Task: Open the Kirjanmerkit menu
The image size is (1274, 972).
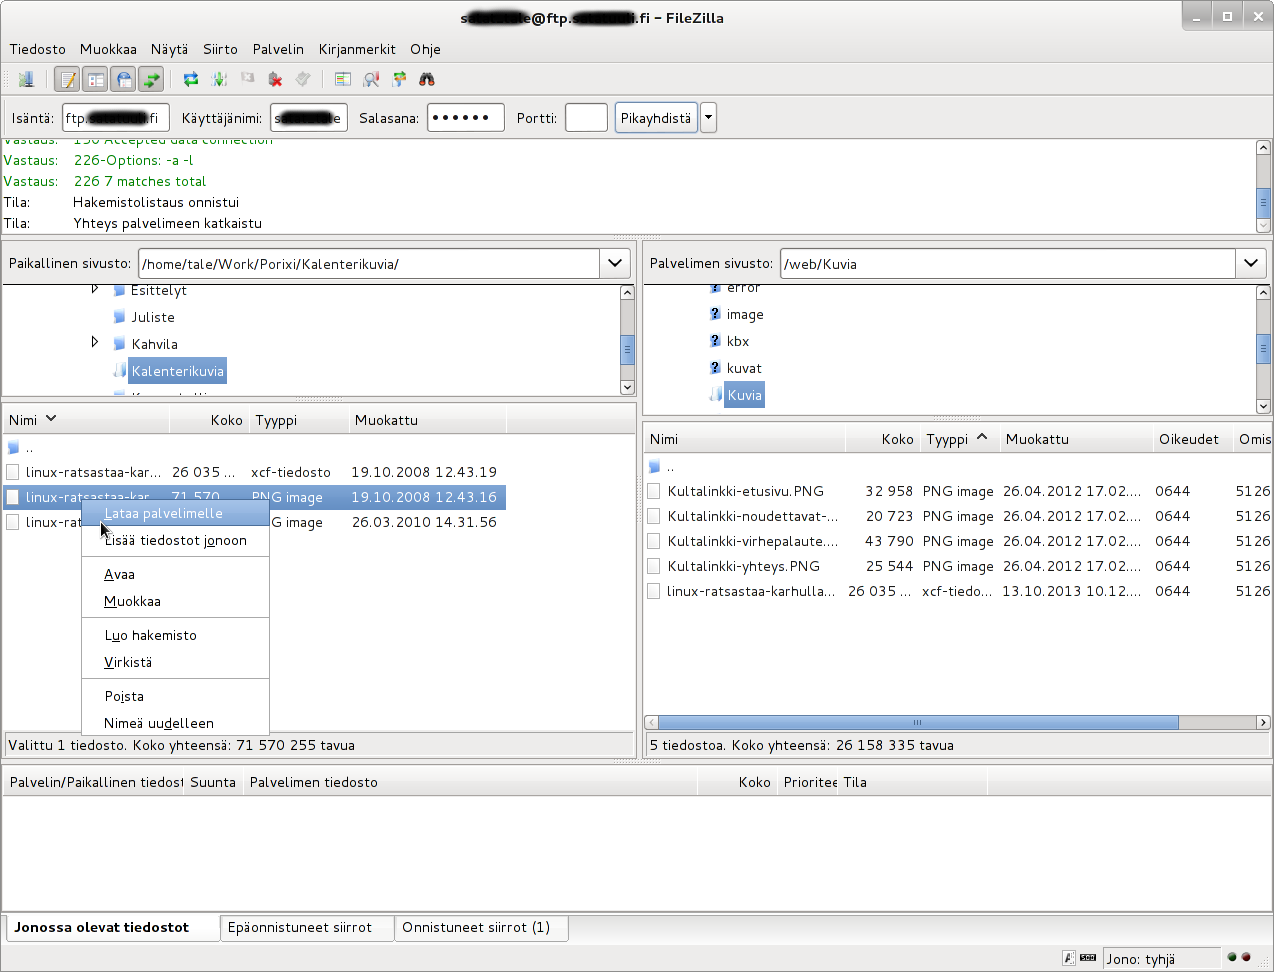Action: click(x=357, y=49)
